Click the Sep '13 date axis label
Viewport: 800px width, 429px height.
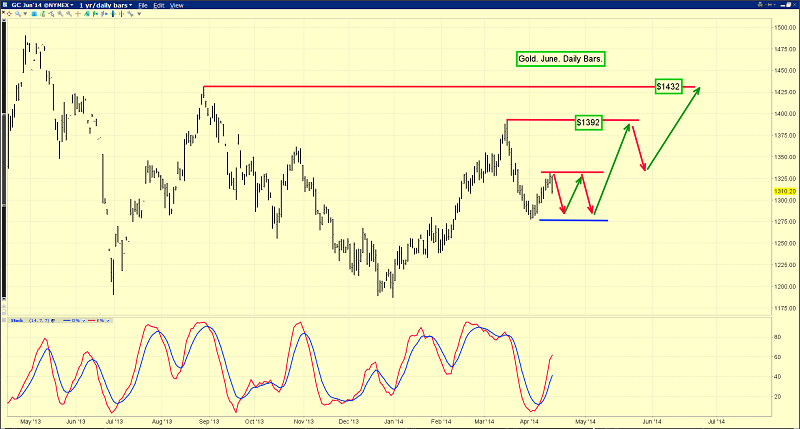[209, 422]
